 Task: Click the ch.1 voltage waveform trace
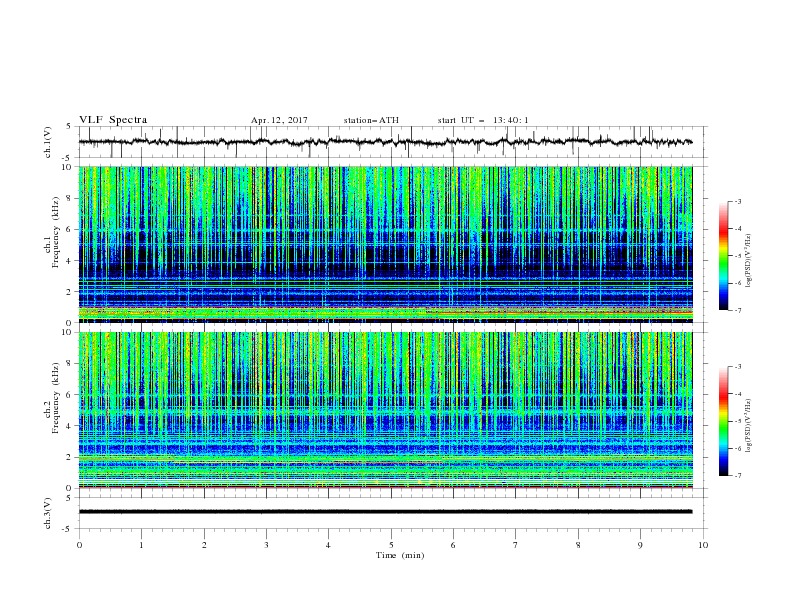(385, 142)
